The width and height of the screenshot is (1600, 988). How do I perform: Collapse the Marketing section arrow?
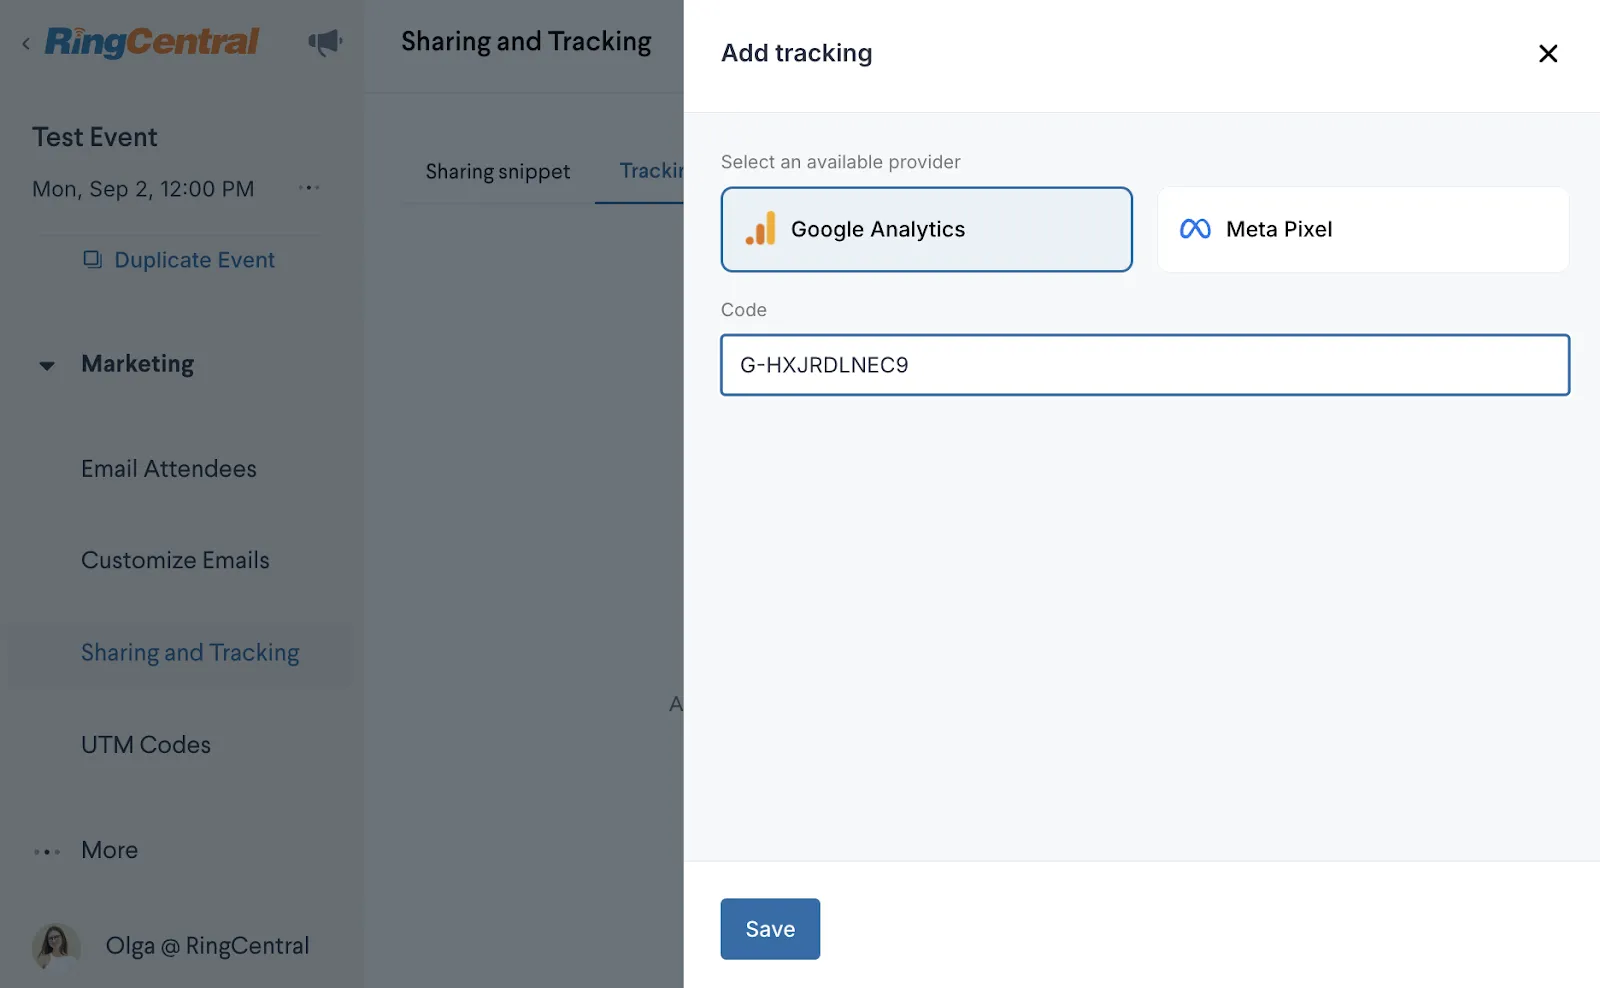pos(47,365)
